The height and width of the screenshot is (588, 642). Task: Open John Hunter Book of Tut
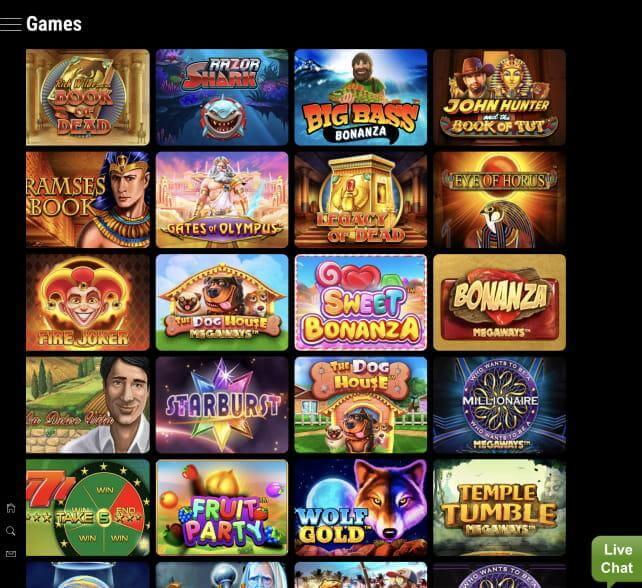(x=500, y=97)
